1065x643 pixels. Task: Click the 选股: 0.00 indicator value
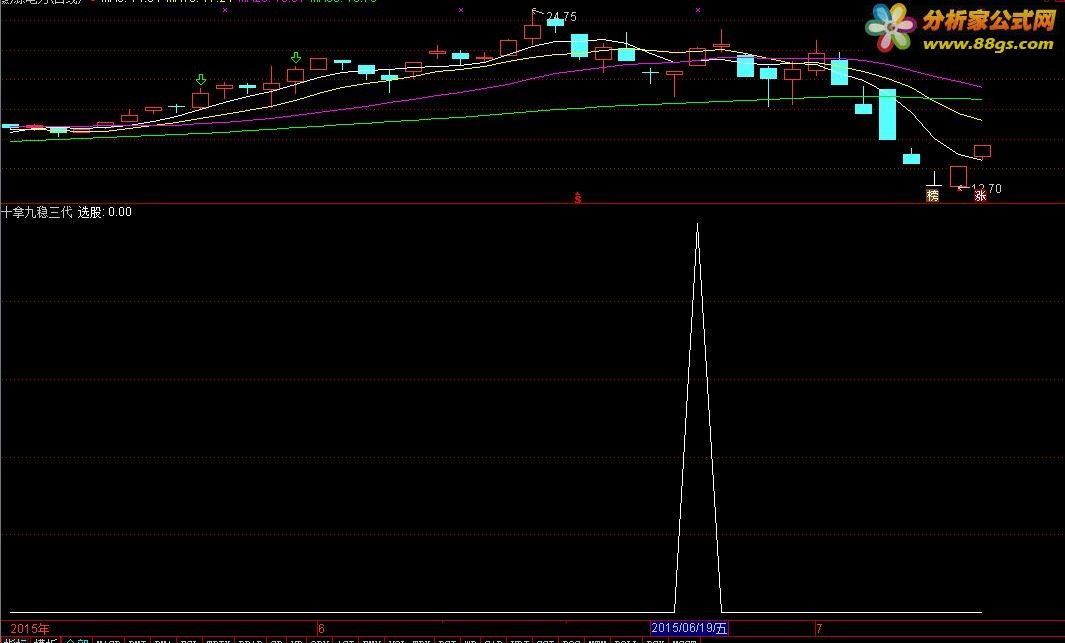pos(105,212)
